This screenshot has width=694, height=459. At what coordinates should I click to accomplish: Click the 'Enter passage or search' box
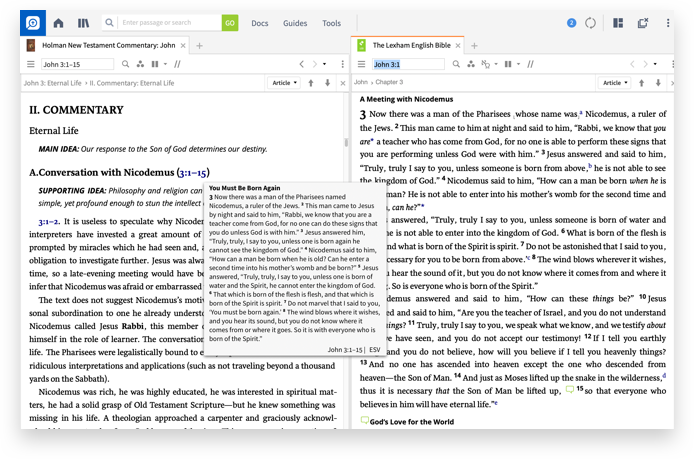click(x=170, y=23)
